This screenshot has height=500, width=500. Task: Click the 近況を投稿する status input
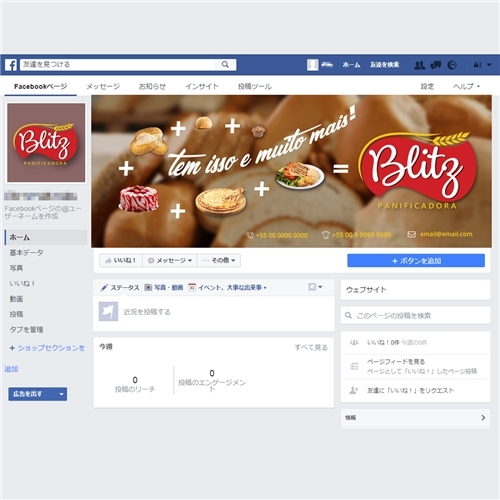click(227, 312)
